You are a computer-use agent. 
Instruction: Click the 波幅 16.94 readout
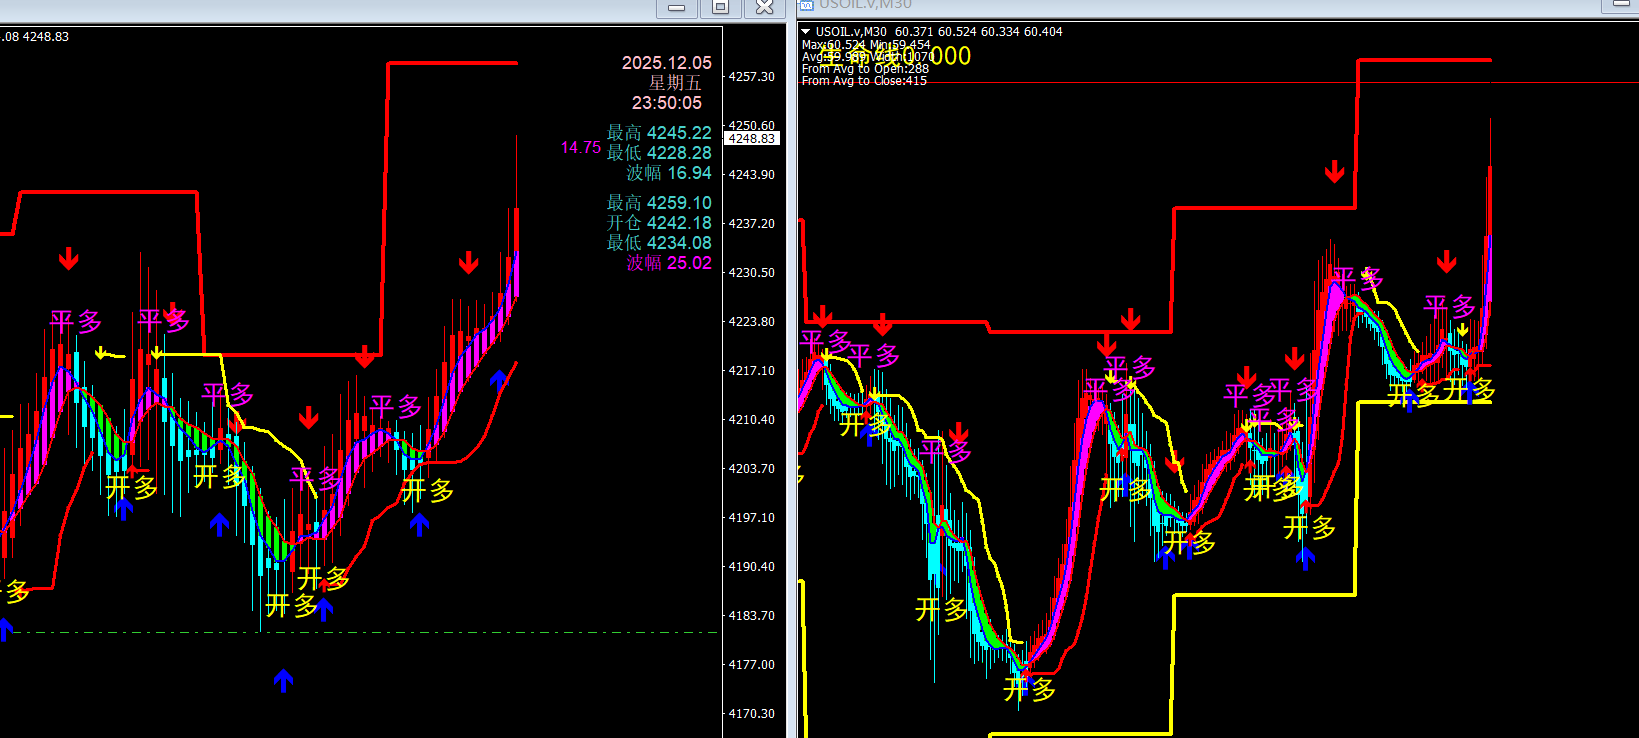pyautogui.click(x=669, y=173)
